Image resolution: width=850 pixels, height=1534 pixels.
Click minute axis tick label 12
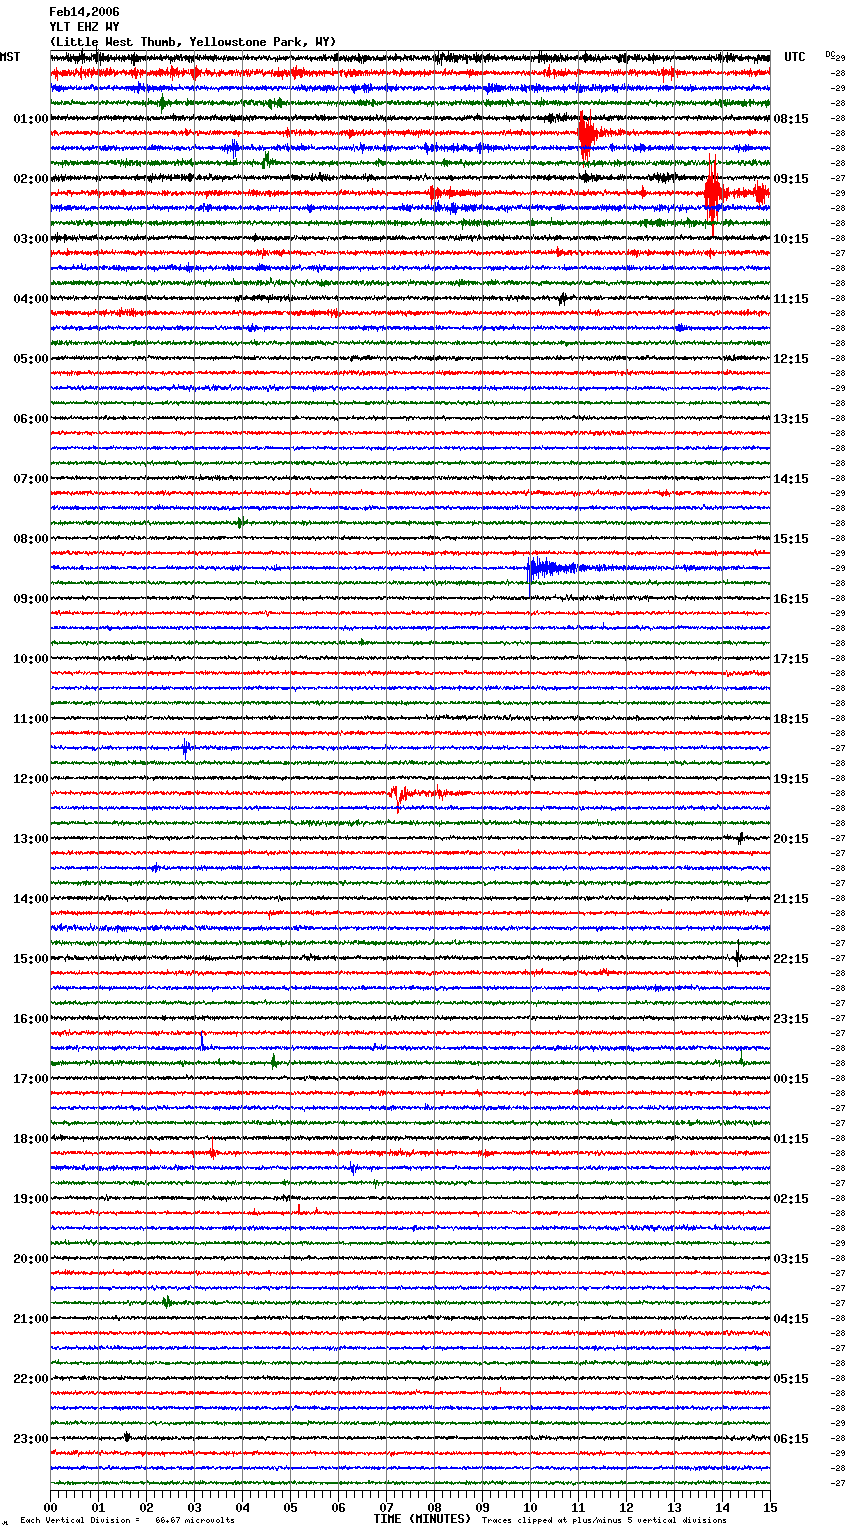point(626,1507)
